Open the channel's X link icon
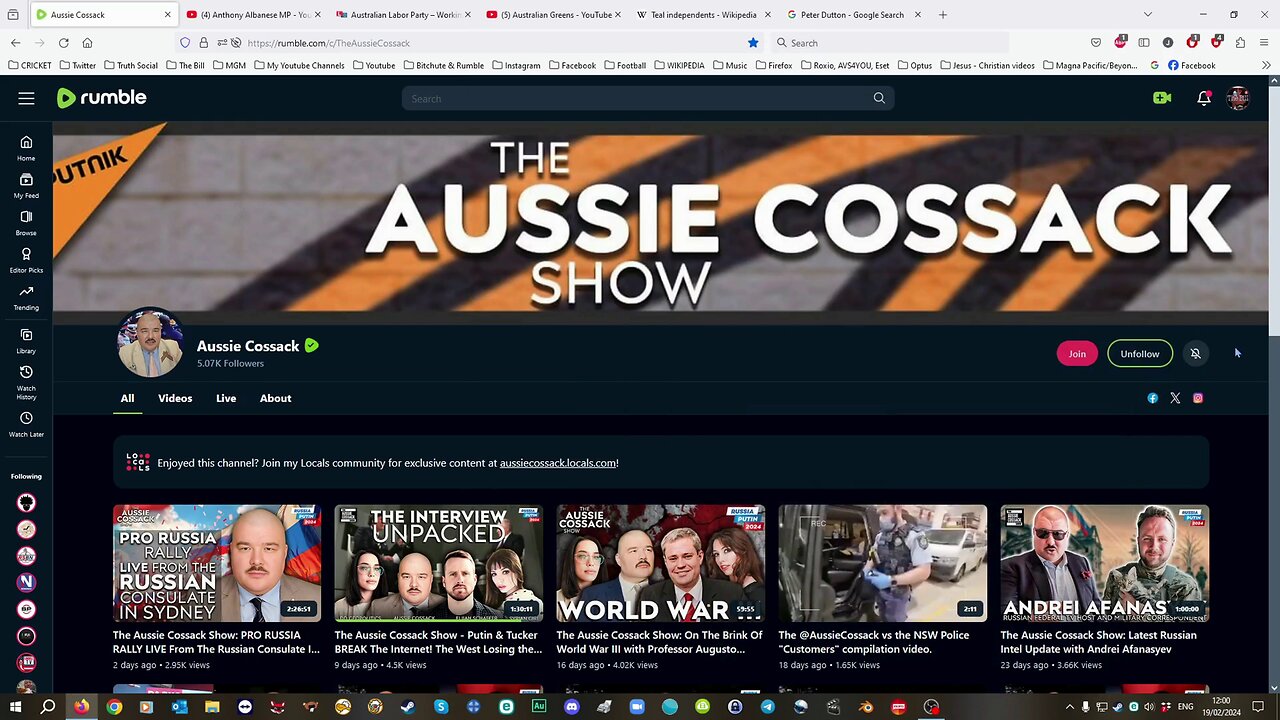 tap(1175, 398)
